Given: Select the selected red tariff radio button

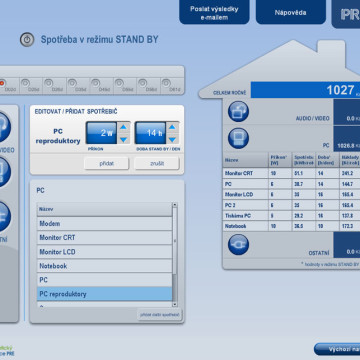Looking at the screenshot, I should [2, 83].
